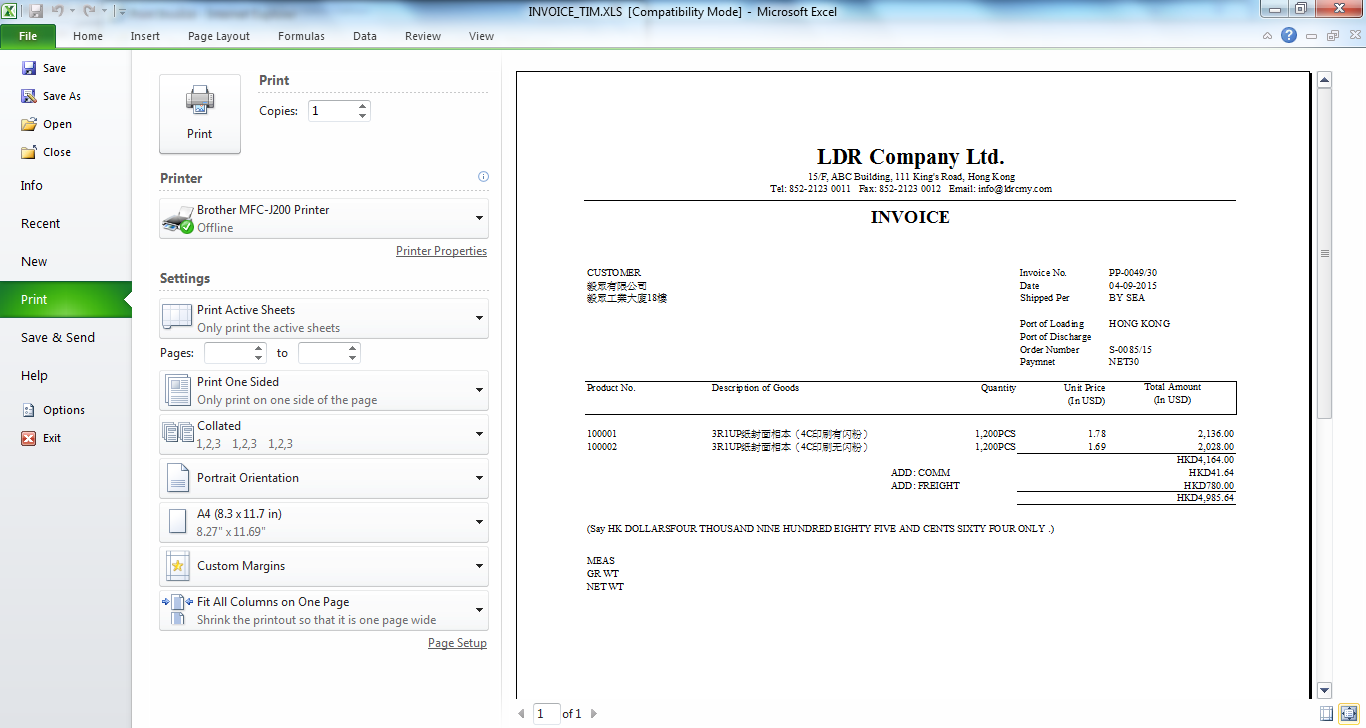This screenshot has width=1366, height=728.
Task: Switch to the Page Layout tab
Action: click(219, 36)
